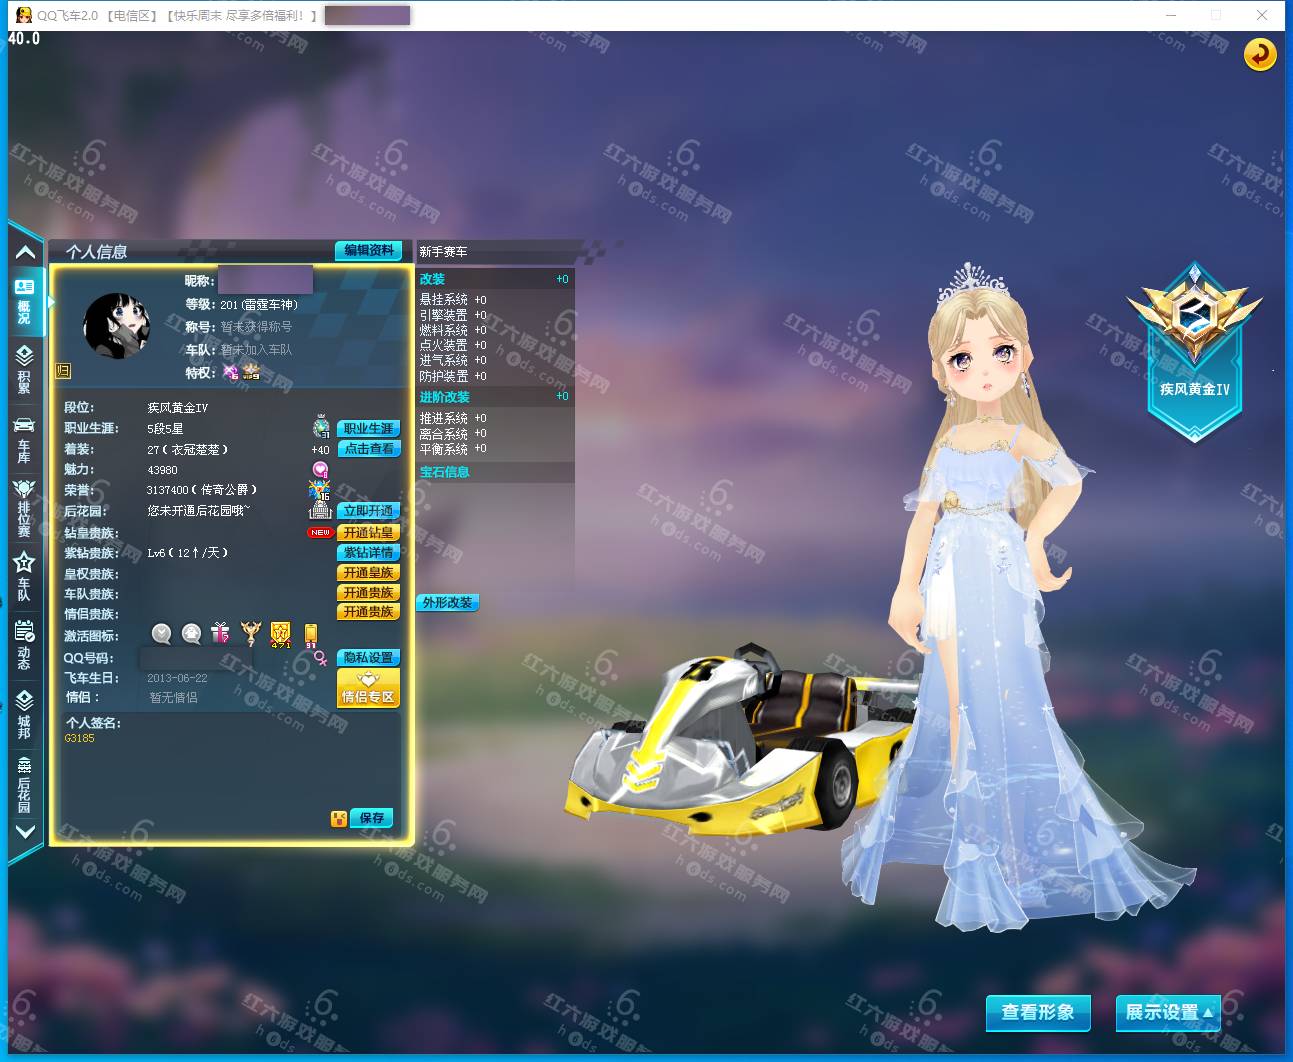Viewport: 1293px width, 1062px height.
Task: Click the trophy icon in 激活图标 row
Action: 250,633
